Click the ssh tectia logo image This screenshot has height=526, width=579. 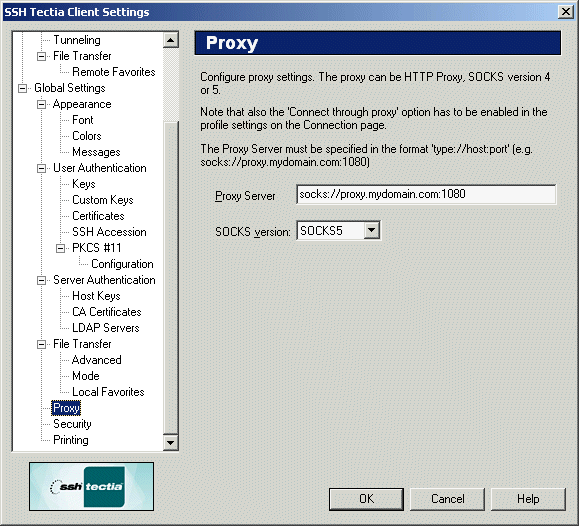tap(92, 486)
